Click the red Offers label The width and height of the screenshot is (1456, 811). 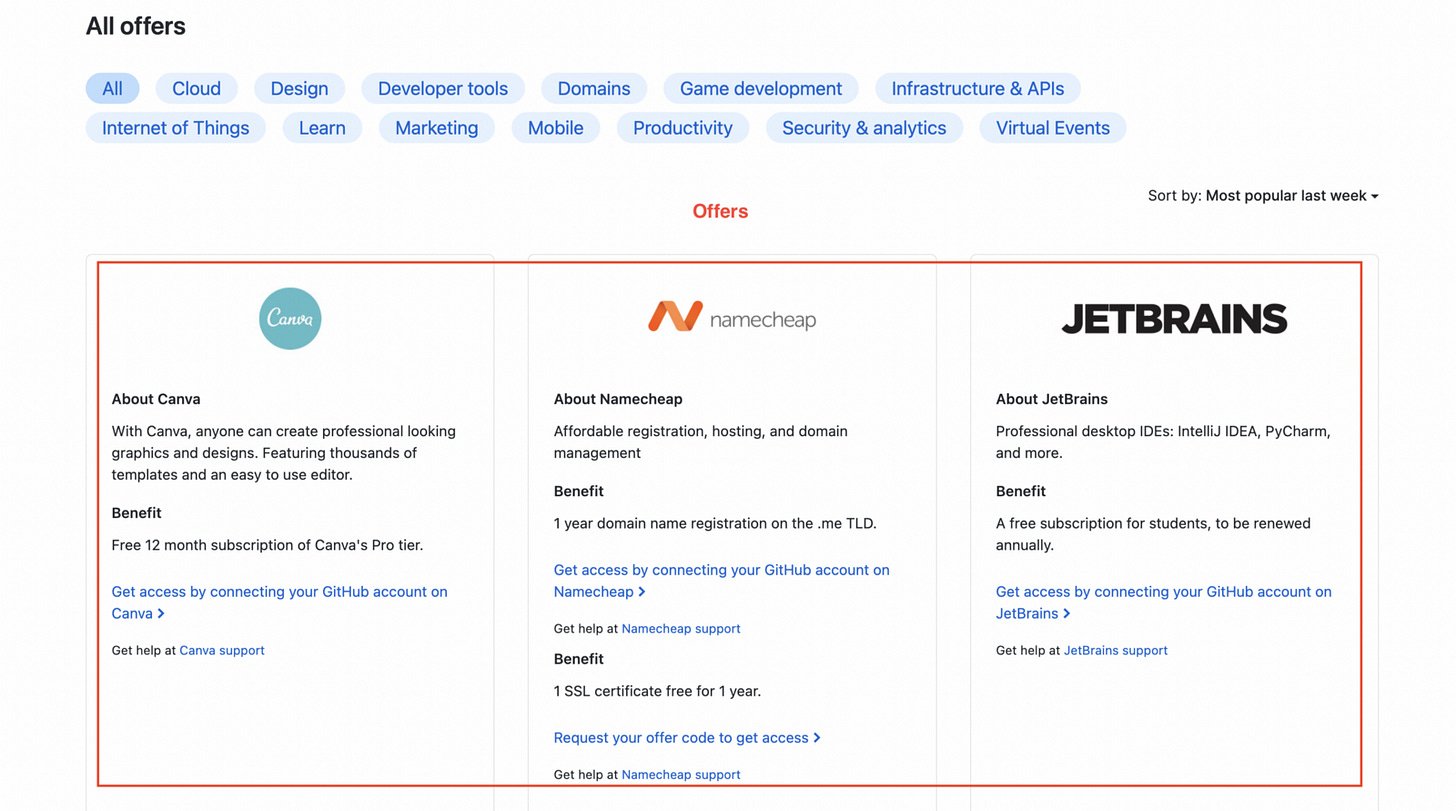coord(720,211)
